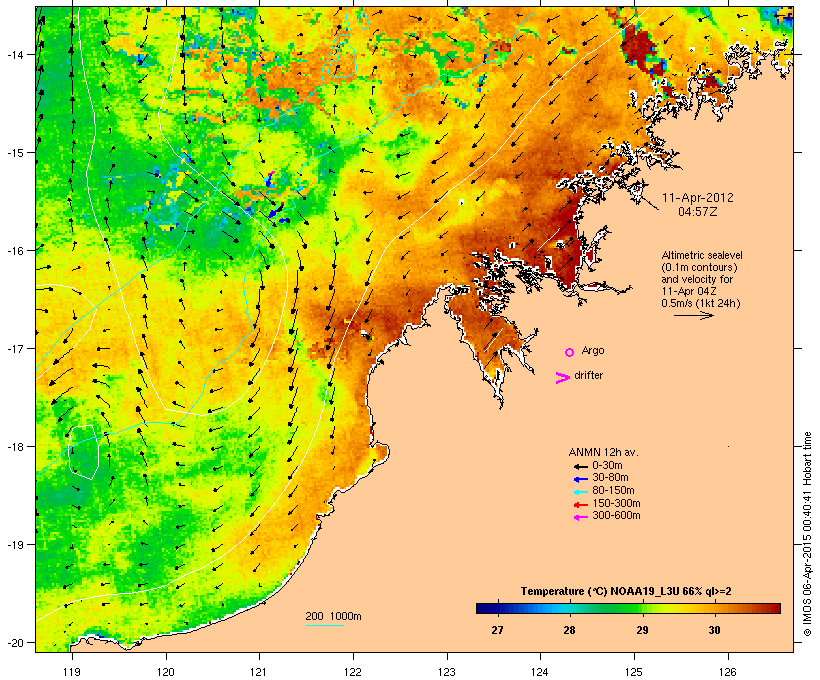Screen dimensions: 820x680
Task: Click longitude axis label 126
Action: [728, 672]
